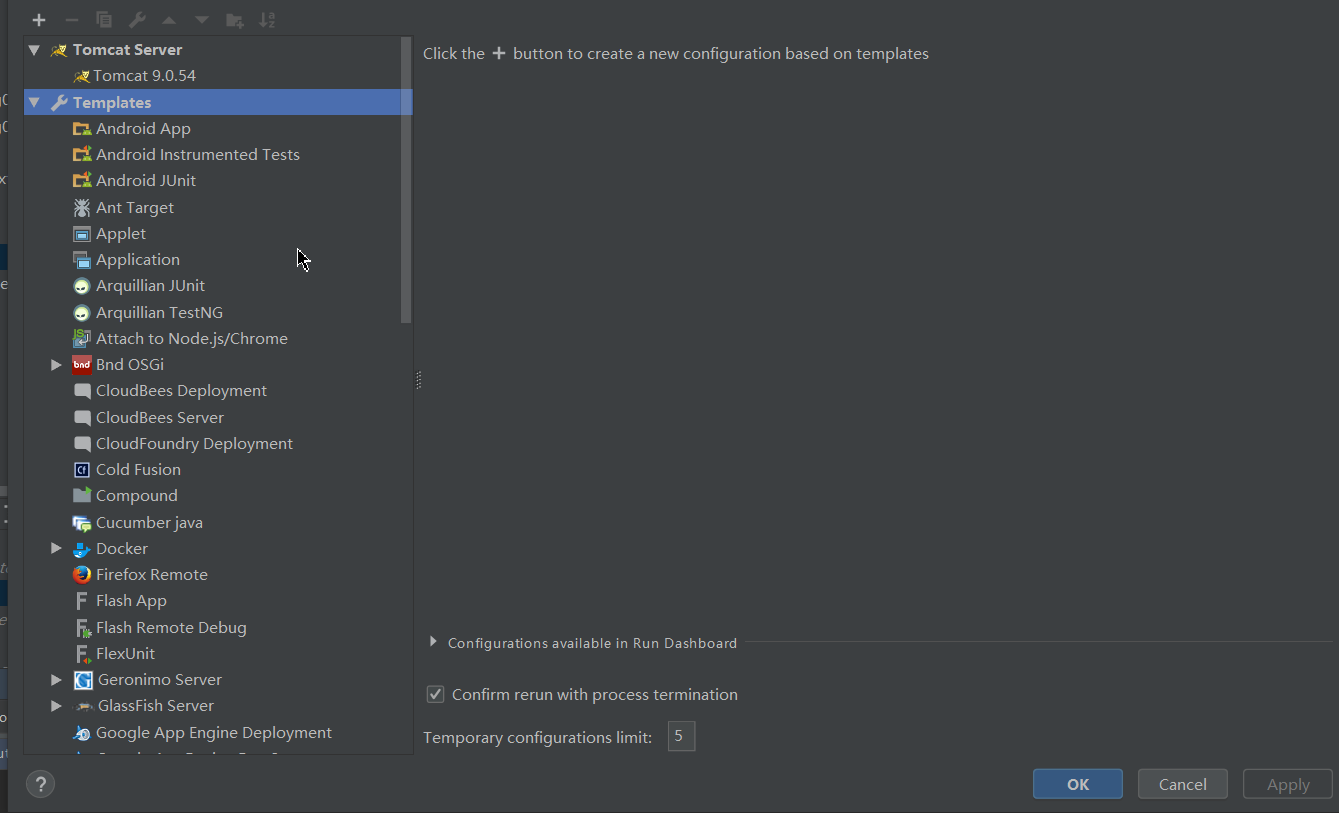Select the FlexUnit template row
The height and width of the screenshot is (813, 1339).
pyautogui.click(x=218, y=653)
